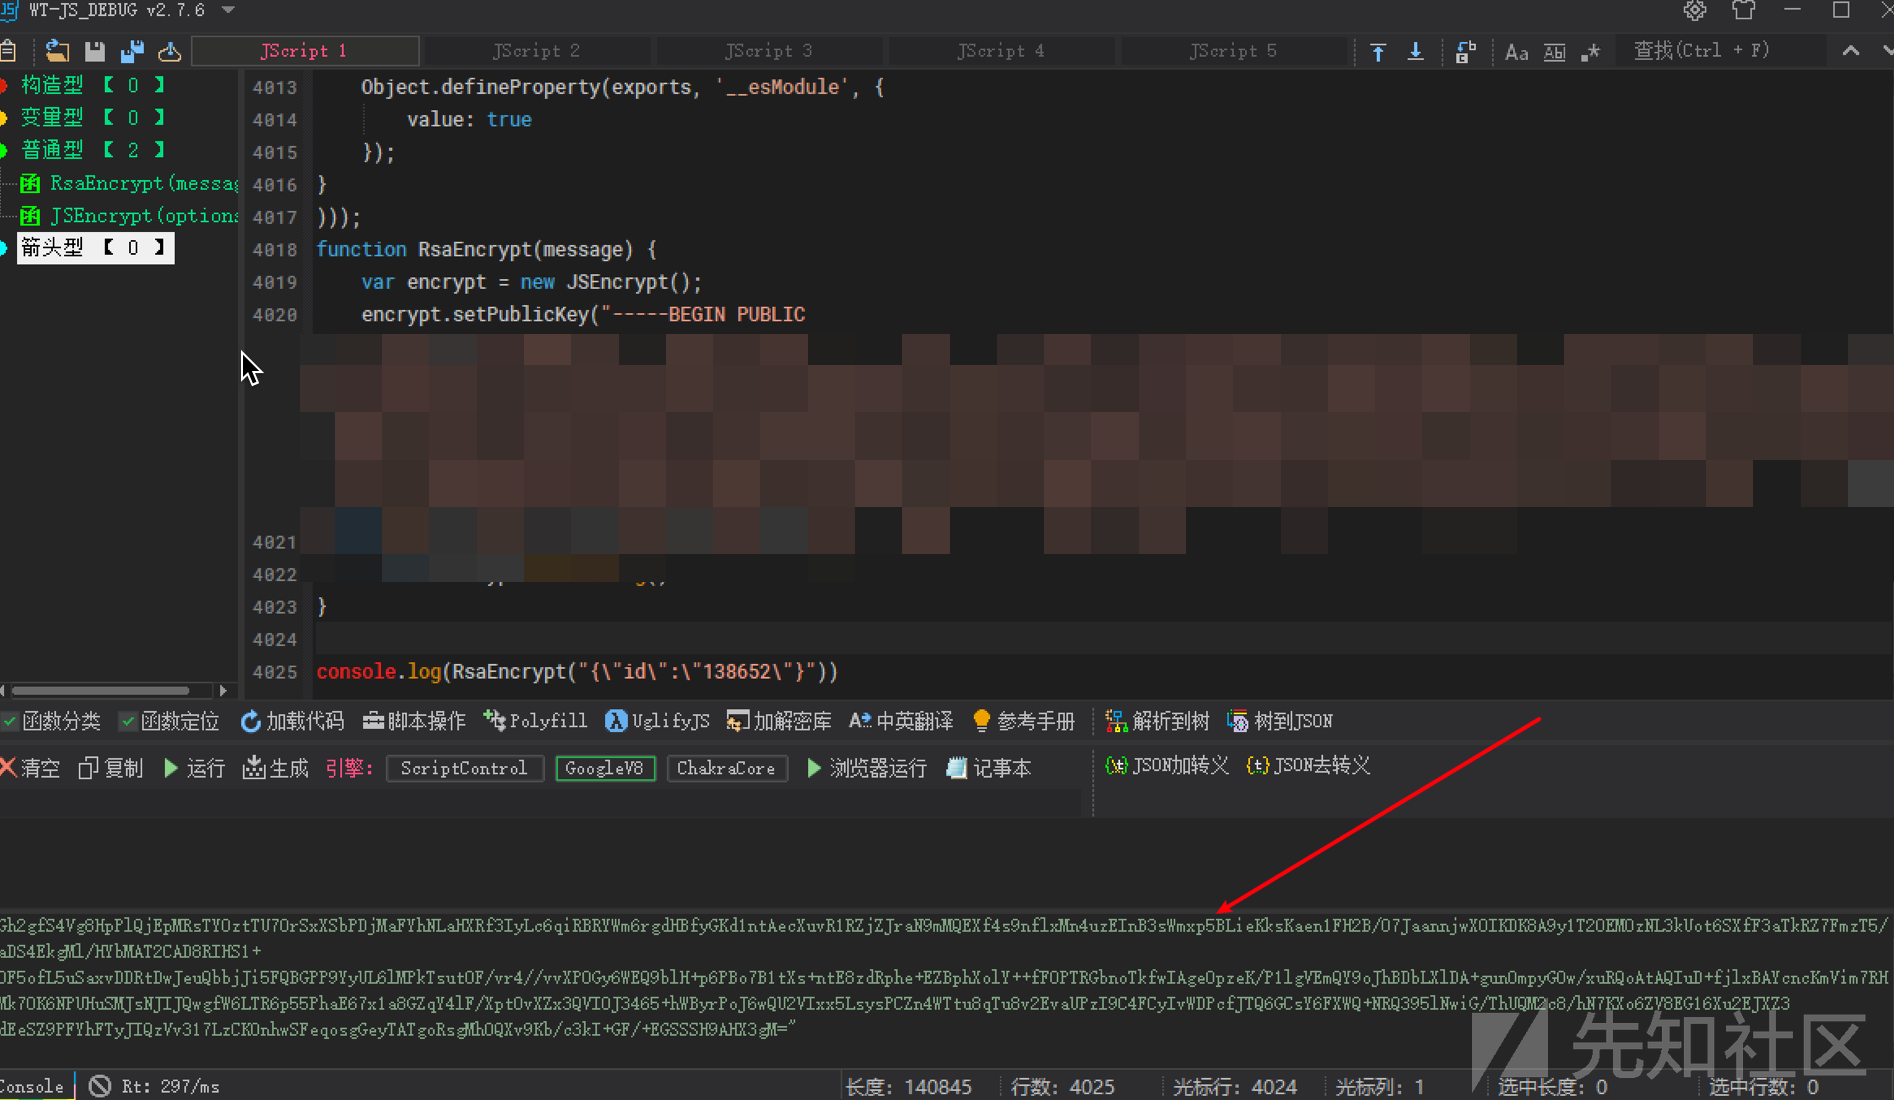The height and width of the screenshot is (1100, 1894).
Task: Click the save floppy disk icon
Action: [95, 51]
